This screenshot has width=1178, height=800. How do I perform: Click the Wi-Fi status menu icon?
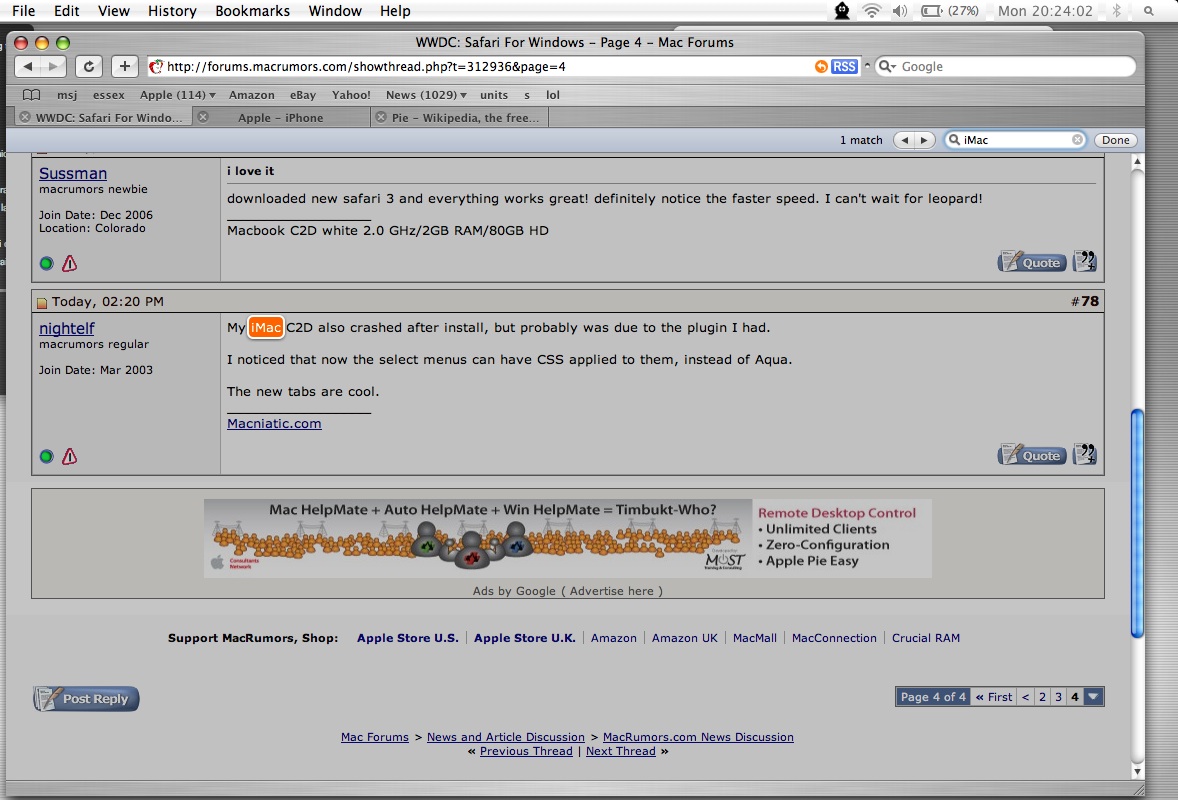(871, 11)
